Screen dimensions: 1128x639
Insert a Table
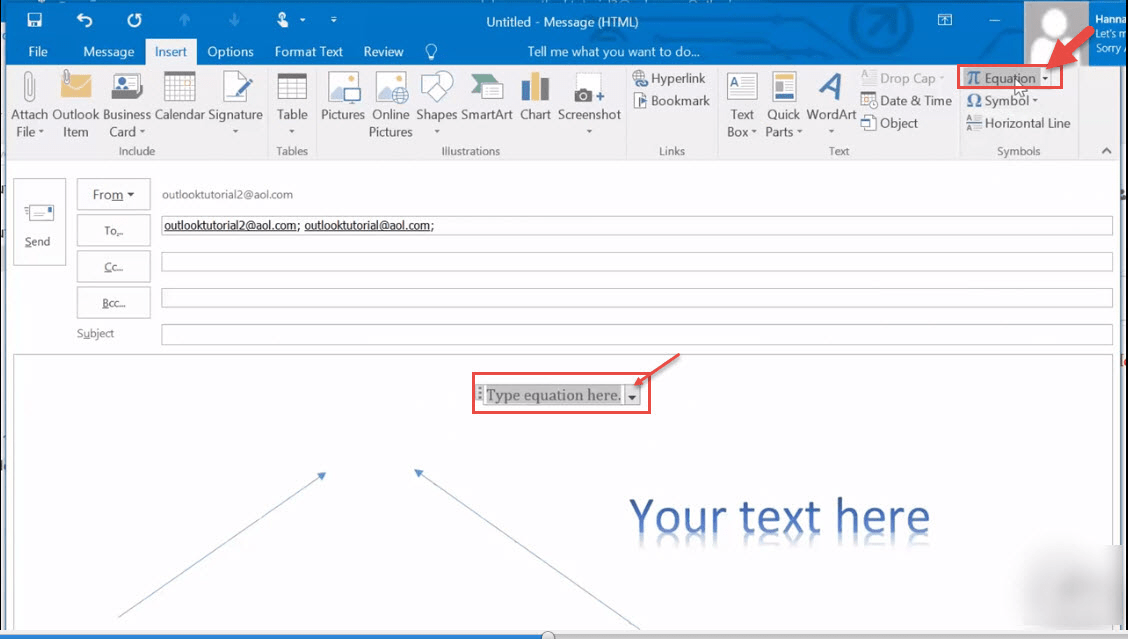pos(292,105)
